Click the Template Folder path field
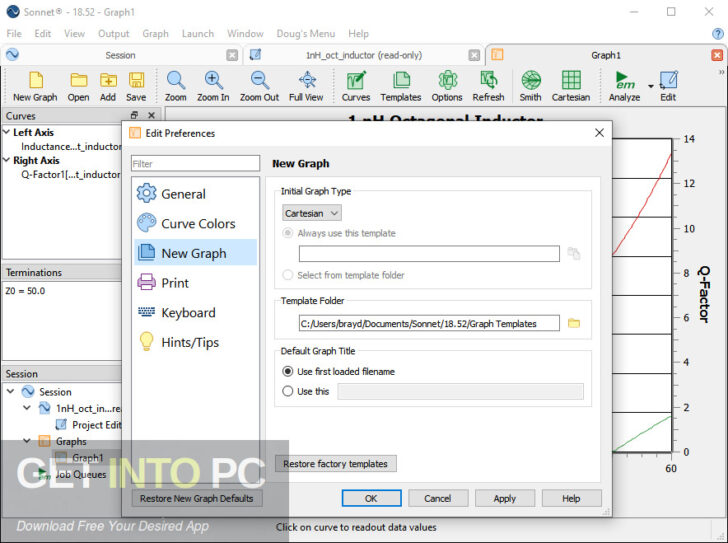The image size is (728, 543). point(429,323)
